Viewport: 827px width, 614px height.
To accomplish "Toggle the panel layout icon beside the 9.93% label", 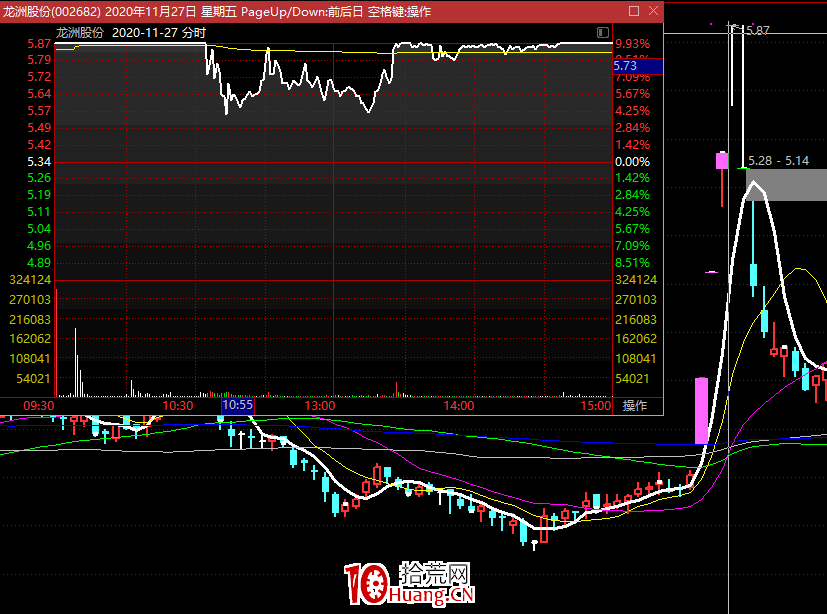I will [603, 33].
